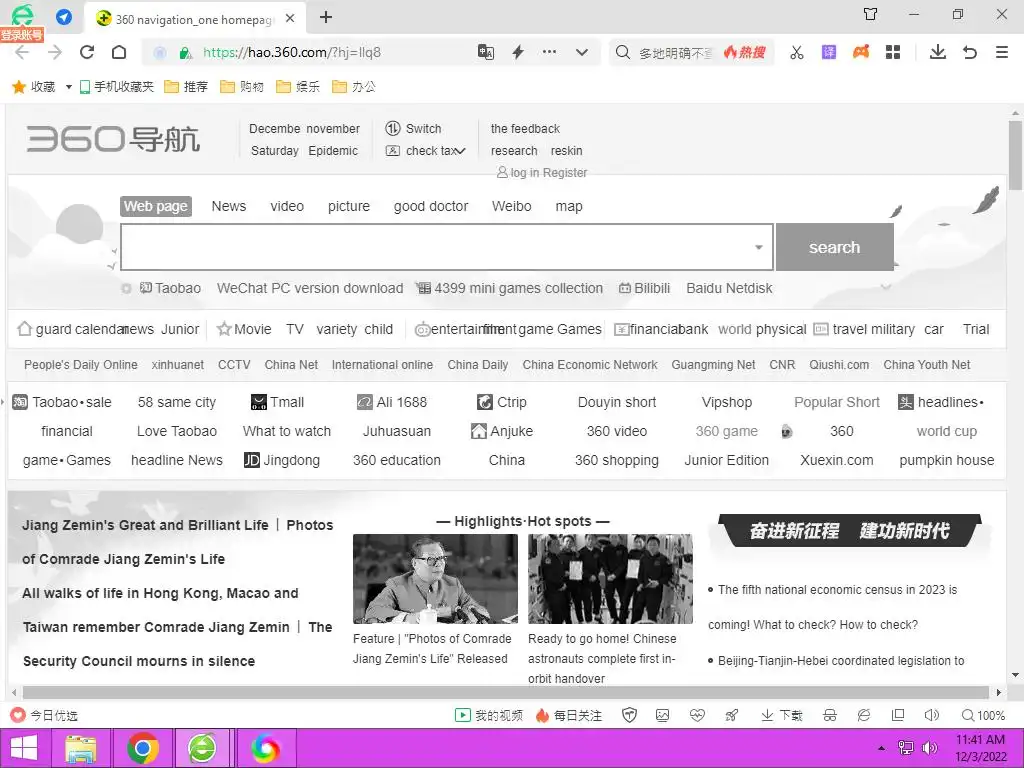This screenshot has height=768, width=1024.
Task: Open the CCTV news site link
Action: (x=234, y=364)
